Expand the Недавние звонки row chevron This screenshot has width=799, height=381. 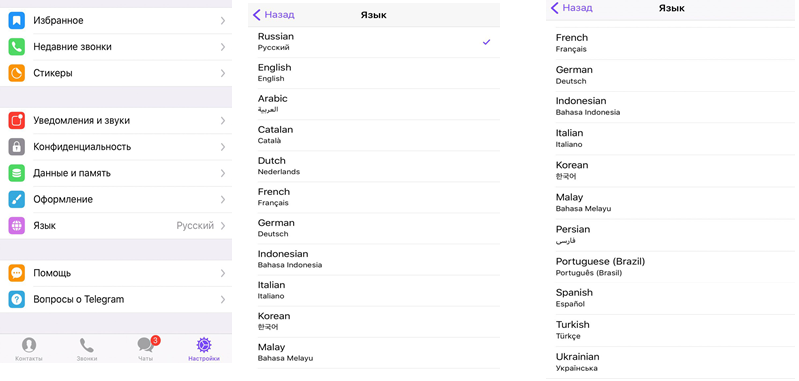[223, 47]
